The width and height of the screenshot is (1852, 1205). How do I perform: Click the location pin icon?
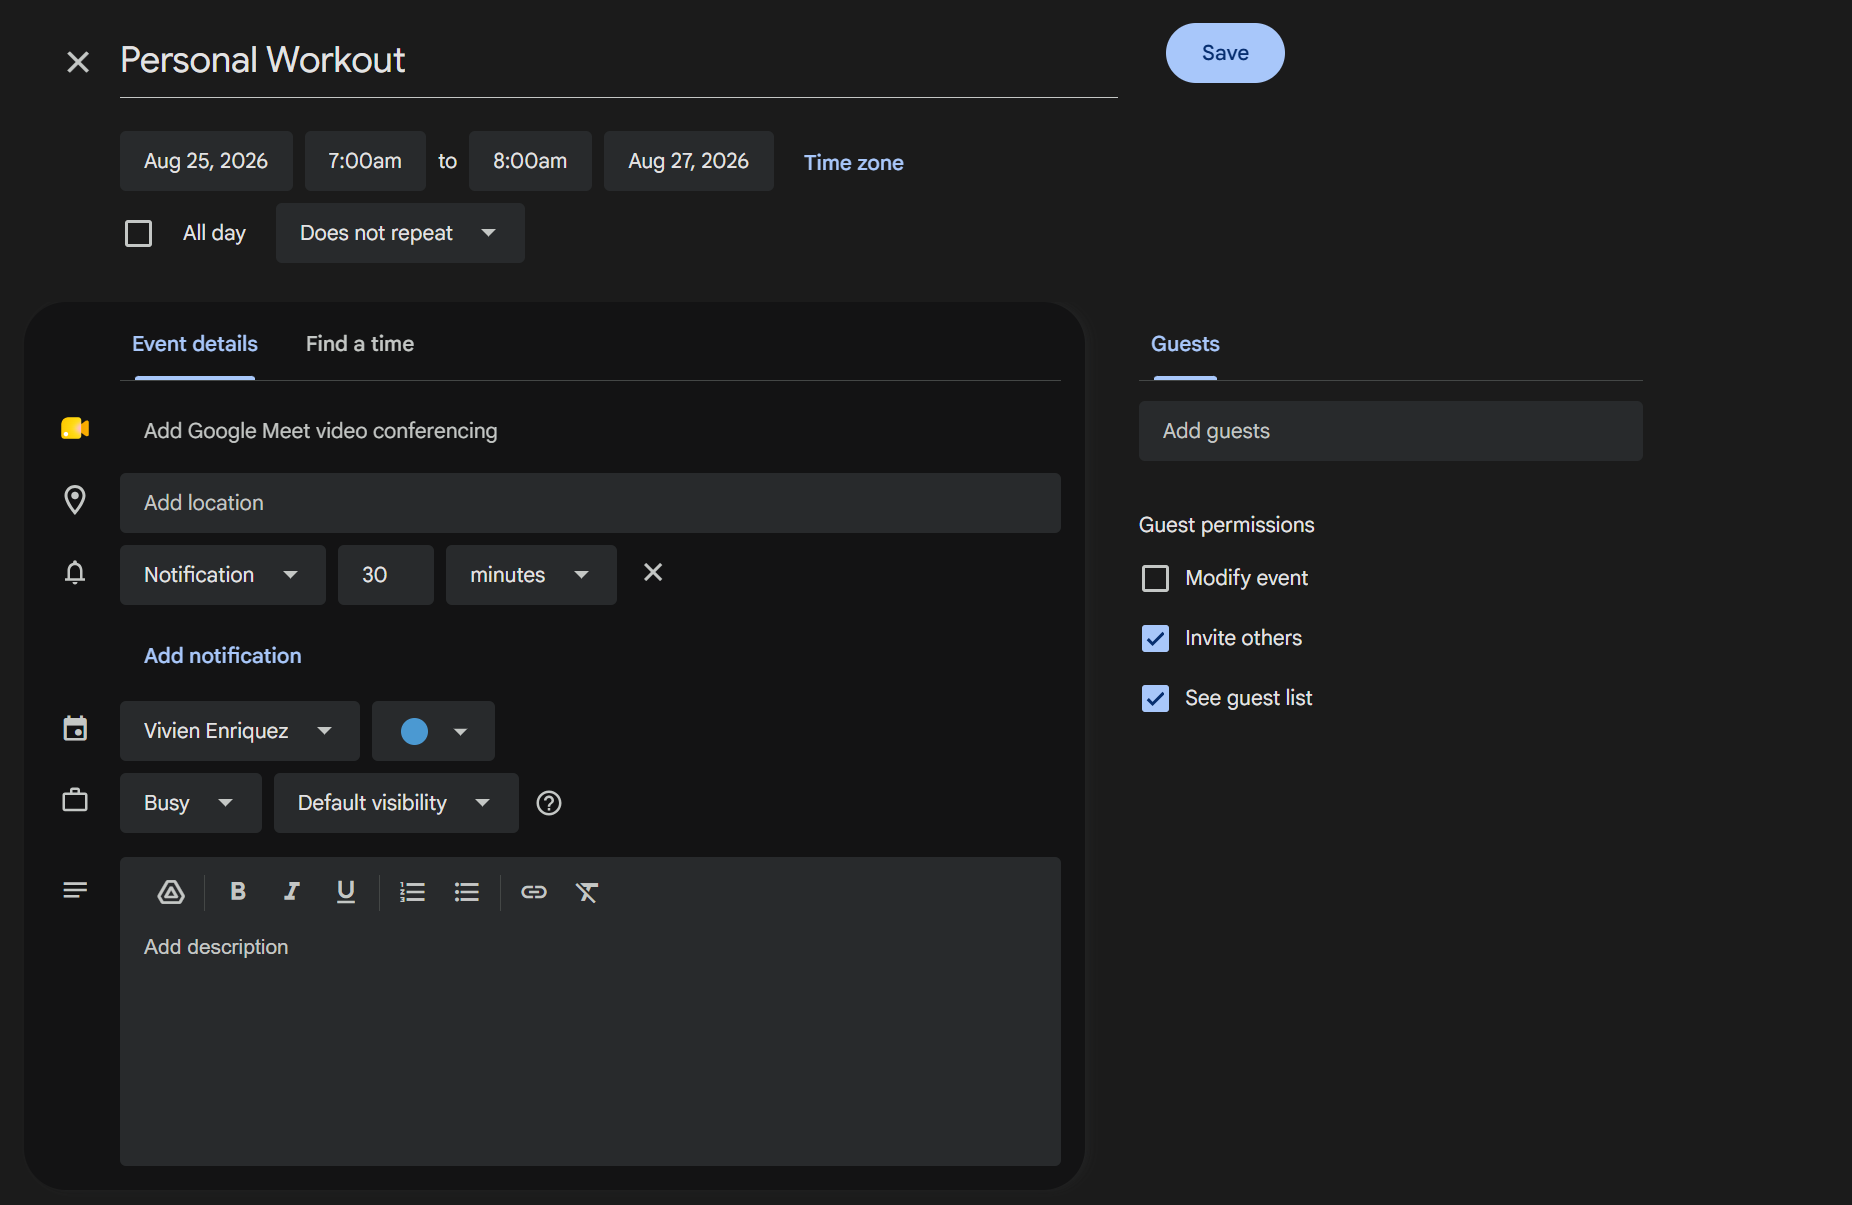click(75, 500)
